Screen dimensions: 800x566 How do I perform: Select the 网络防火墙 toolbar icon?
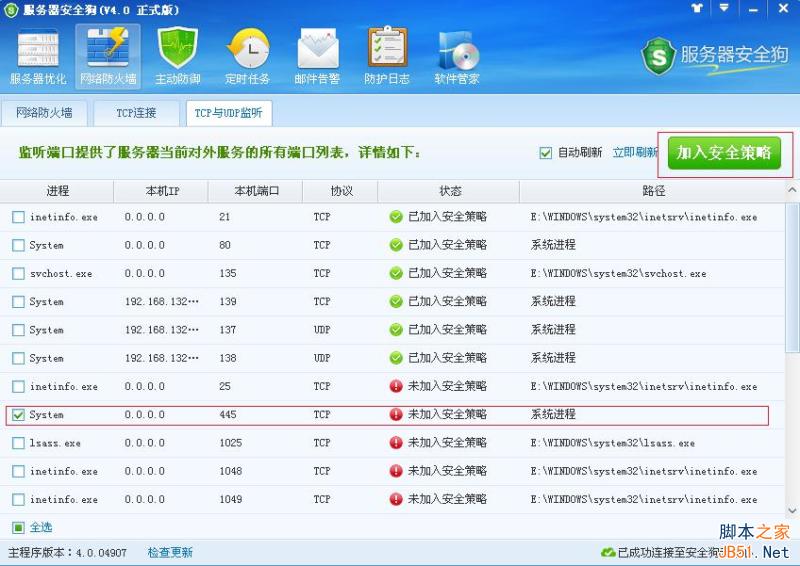tap(108, 56)
